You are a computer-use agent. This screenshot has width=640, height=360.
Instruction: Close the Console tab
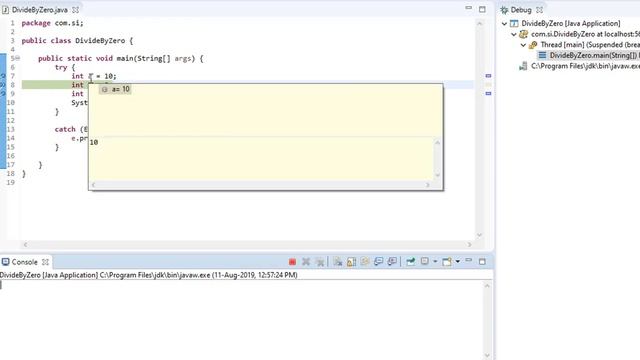coord(45,262)
